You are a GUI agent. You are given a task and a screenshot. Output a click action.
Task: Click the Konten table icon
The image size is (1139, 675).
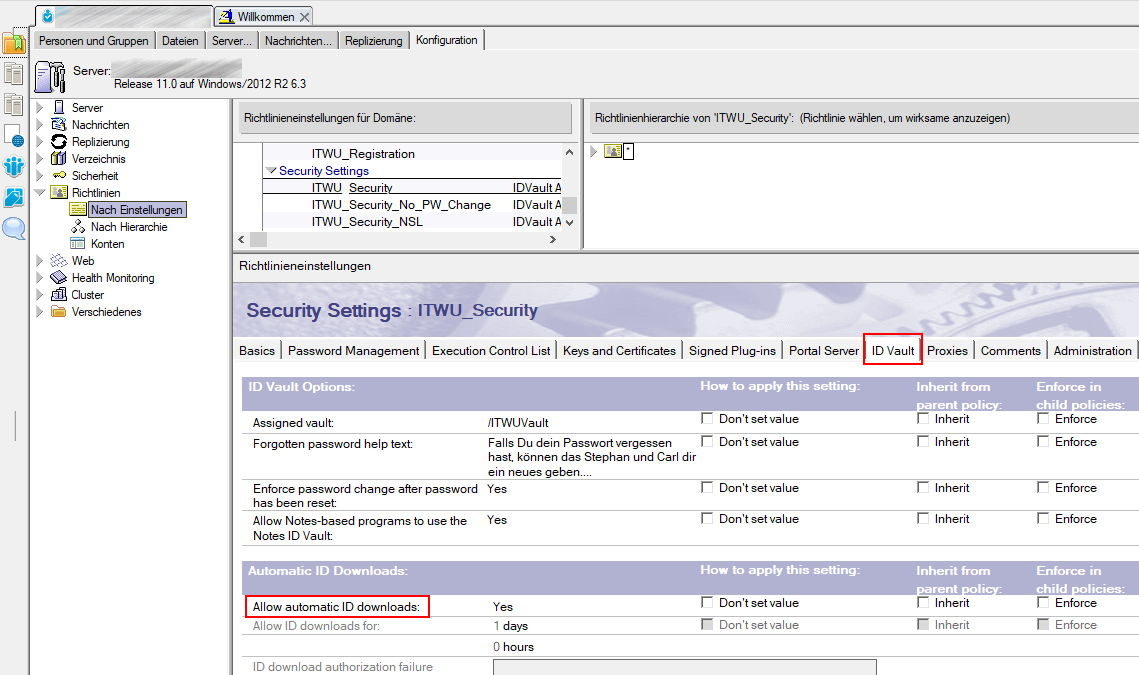click(x=78, y=243)
